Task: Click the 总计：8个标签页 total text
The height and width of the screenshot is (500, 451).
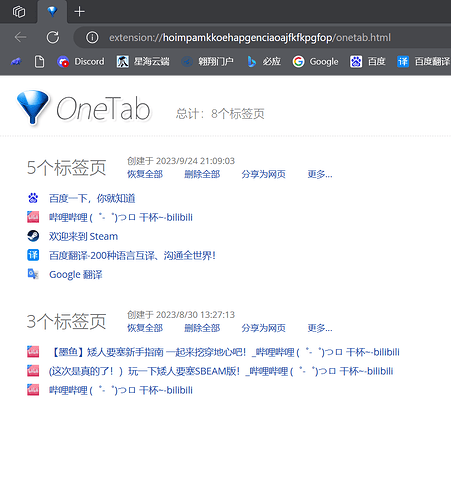Action: 220,114
